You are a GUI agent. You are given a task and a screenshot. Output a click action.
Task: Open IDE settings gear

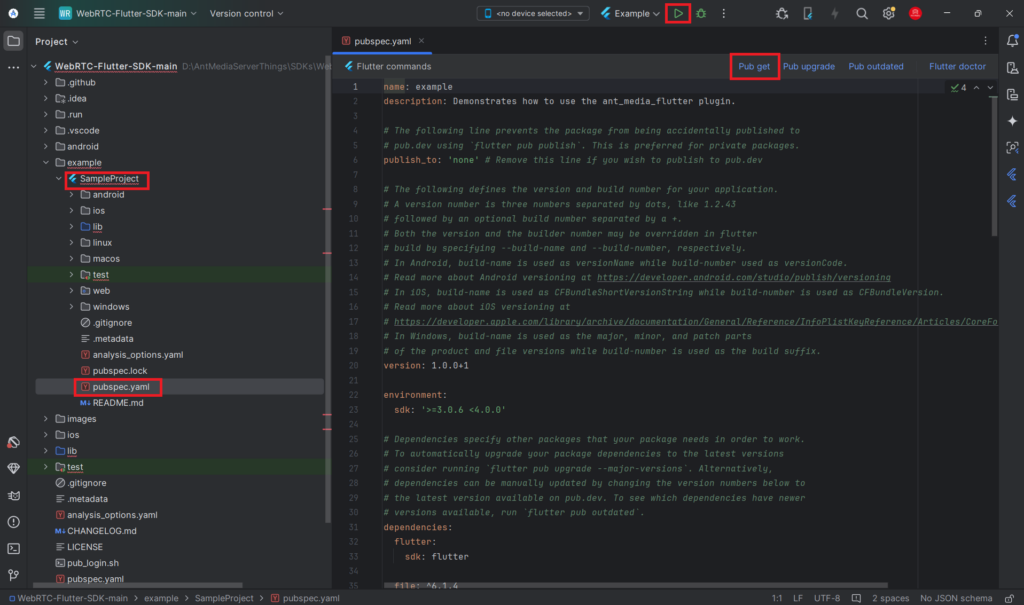(888, 13)
